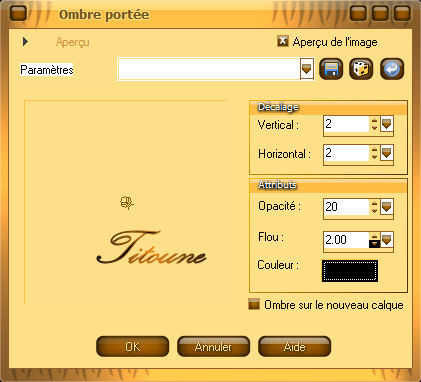Open help with the Aide button
Image resolution: width=421 pixels, height=382 pixels.
click(295, 346)
